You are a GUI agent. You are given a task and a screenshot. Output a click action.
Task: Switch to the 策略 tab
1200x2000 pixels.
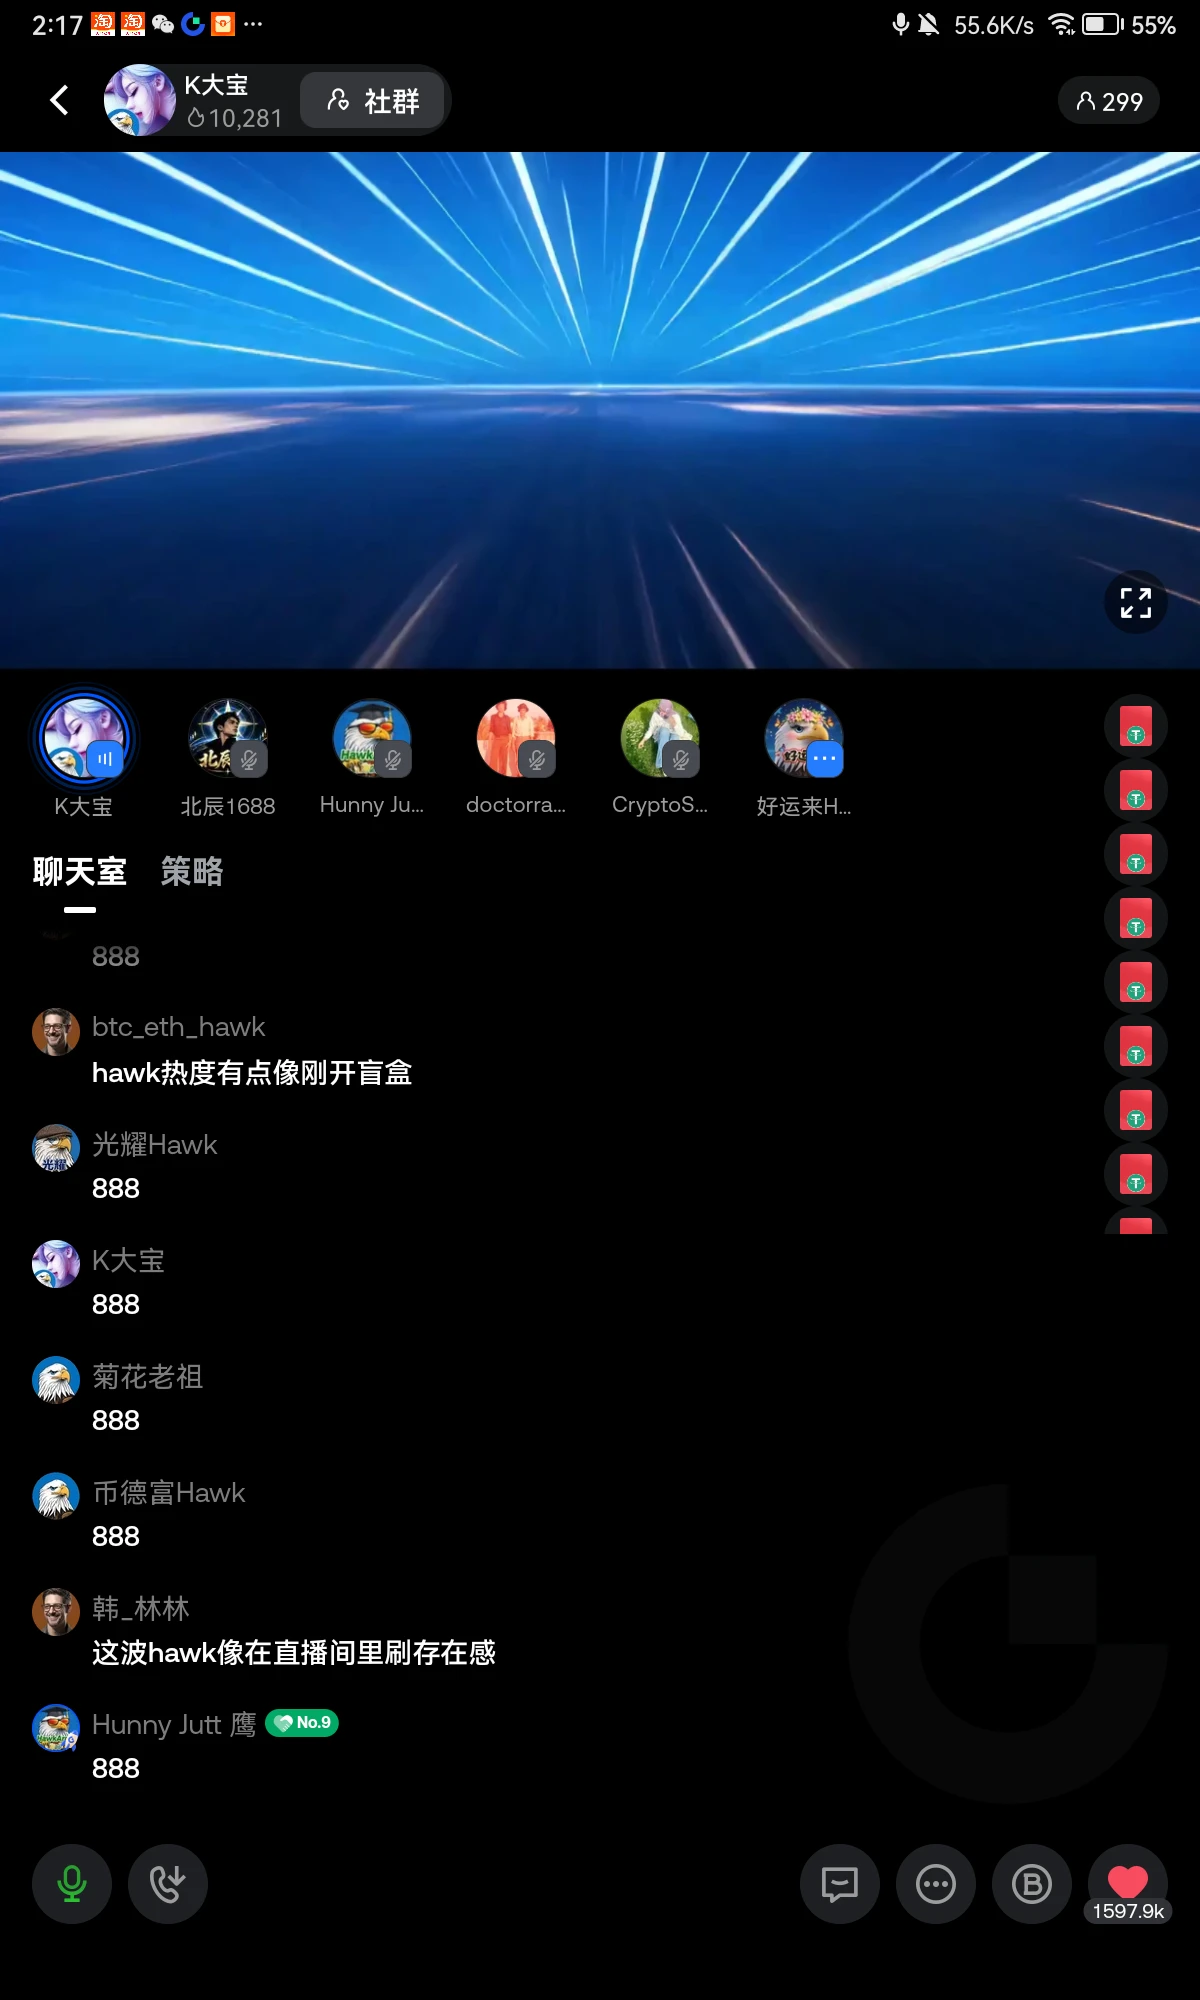pos(192,872)
